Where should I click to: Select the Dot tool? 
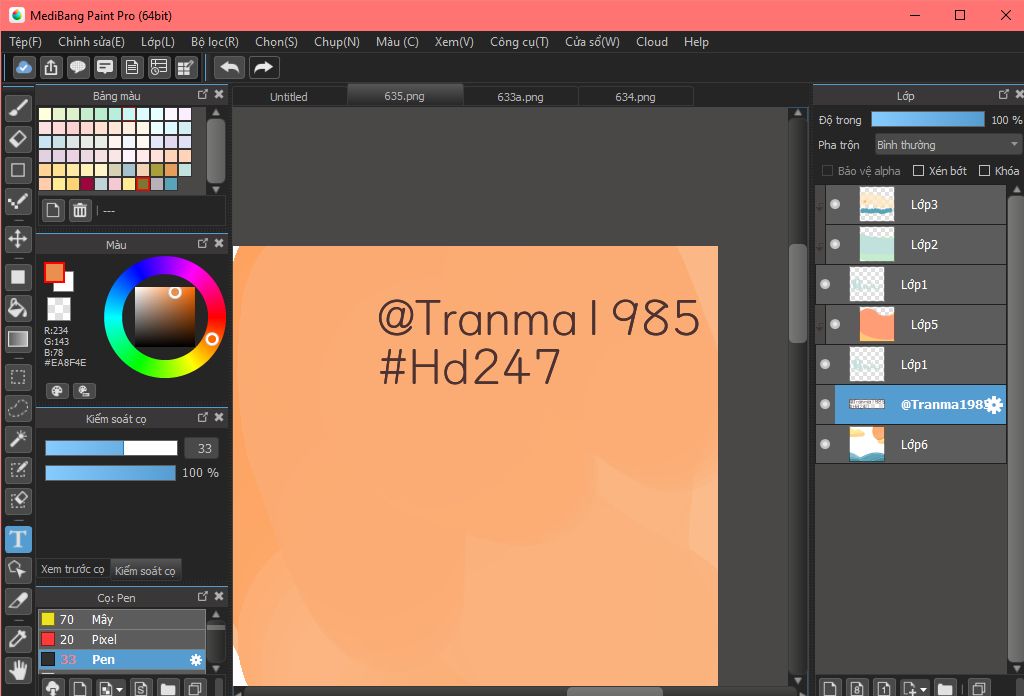click(18, 202)
